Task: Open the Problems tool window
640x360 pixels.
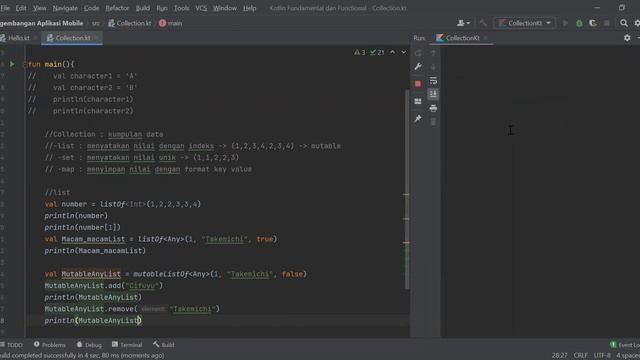Action: tap(50, 345)
